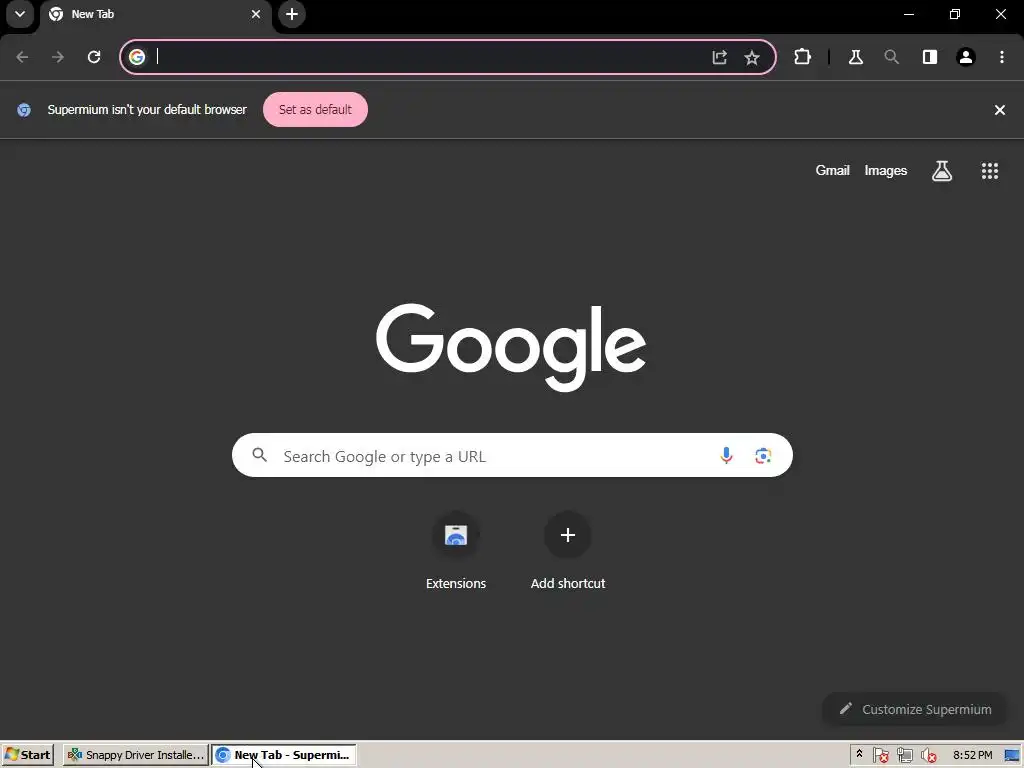Click the Search Google or type a URL box
The image size is (1024, 768).
tap(512, 455)
